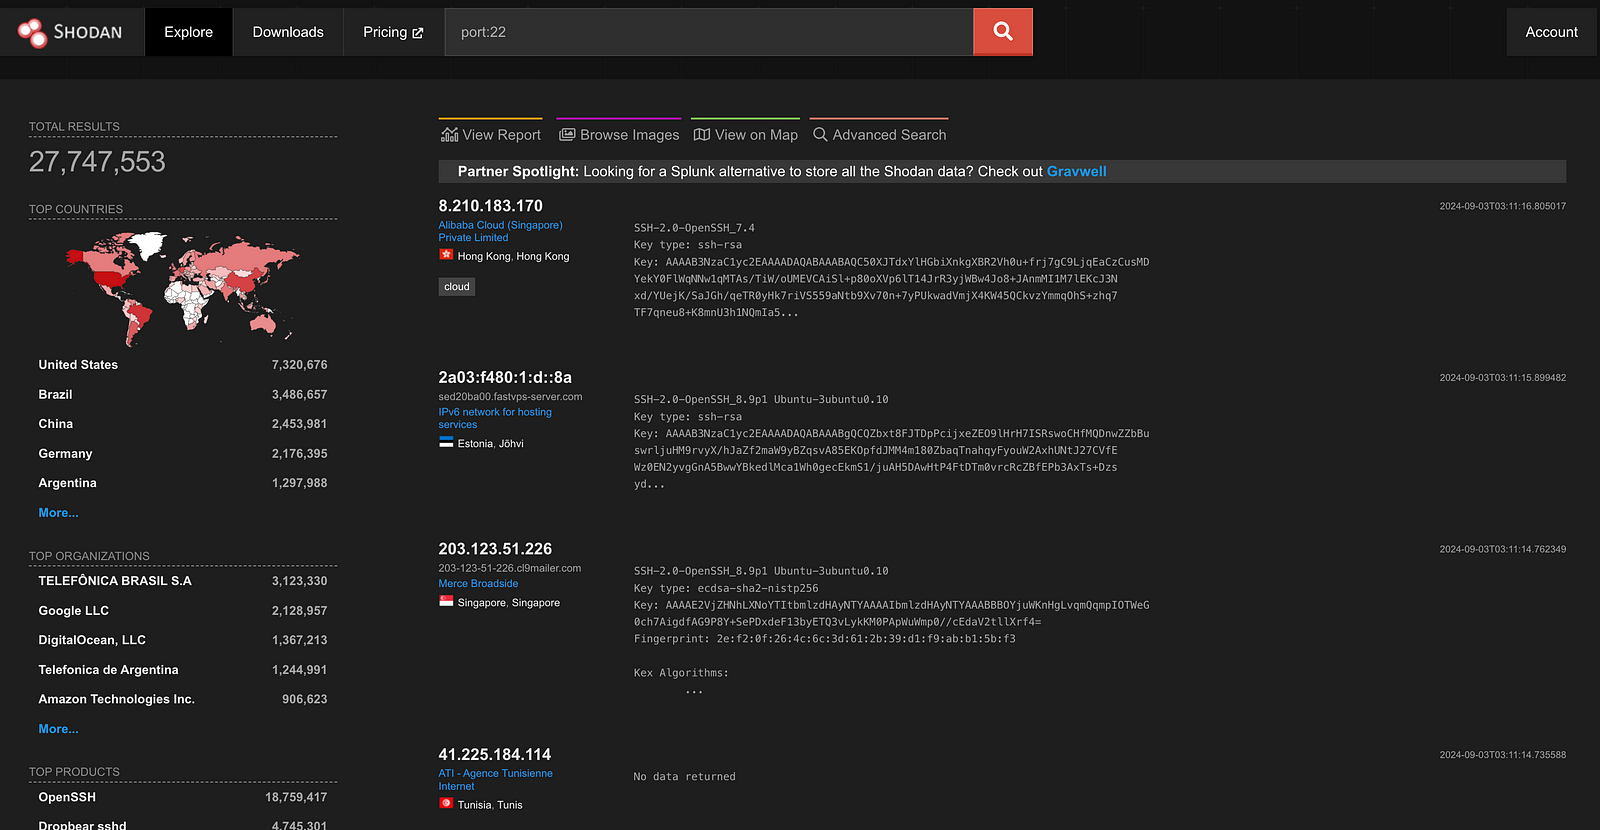Click the hostname sed20ba00.fastvps-server.com
The height and width of the screenshot is (830, 1600).
[510, 397]
